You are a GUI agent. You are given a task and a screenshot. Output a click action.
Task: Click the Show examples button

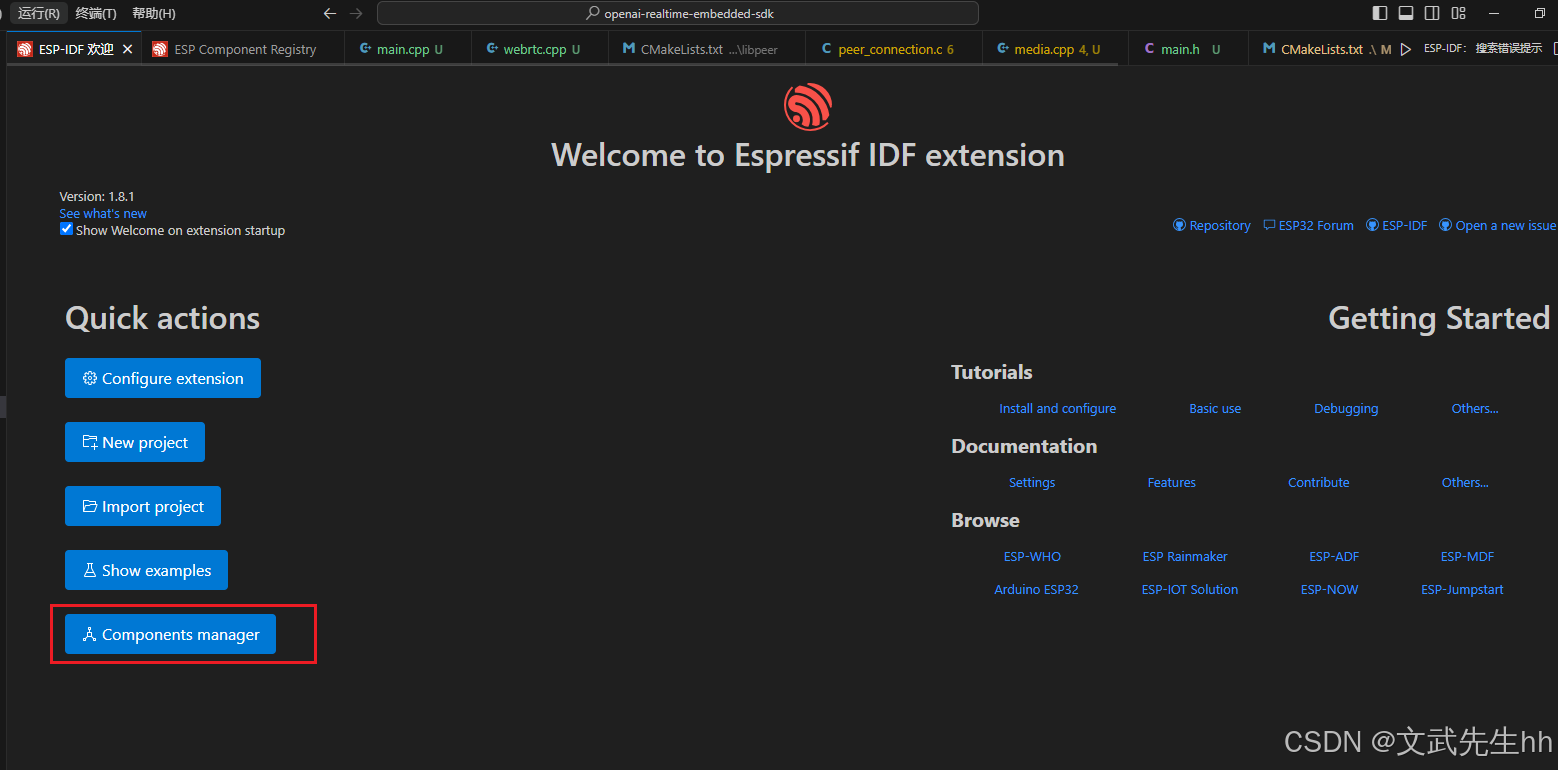[146, 570]
